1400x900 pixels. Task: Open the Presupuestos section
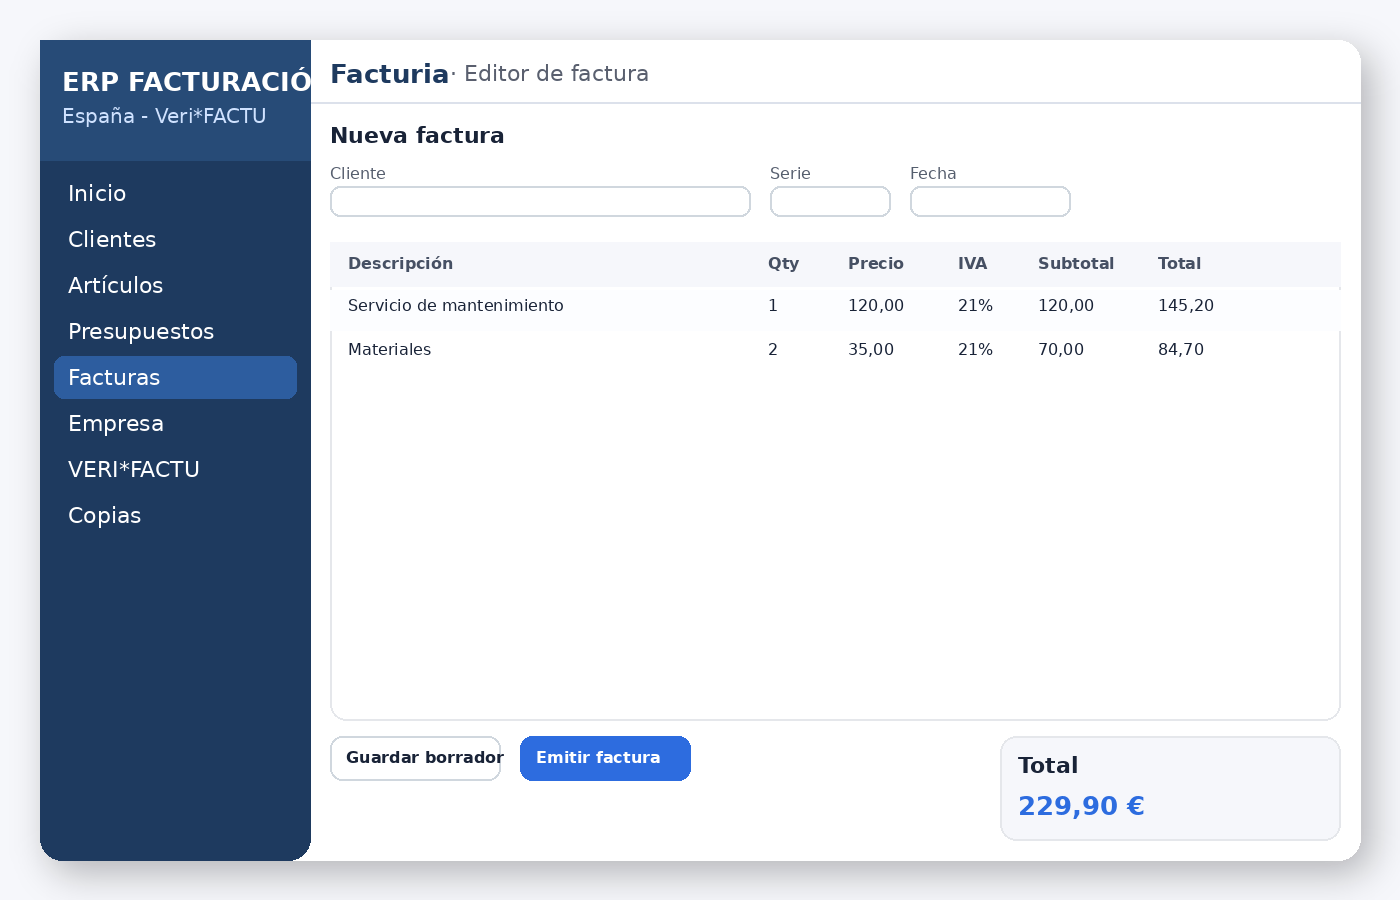tap(141, 331)
